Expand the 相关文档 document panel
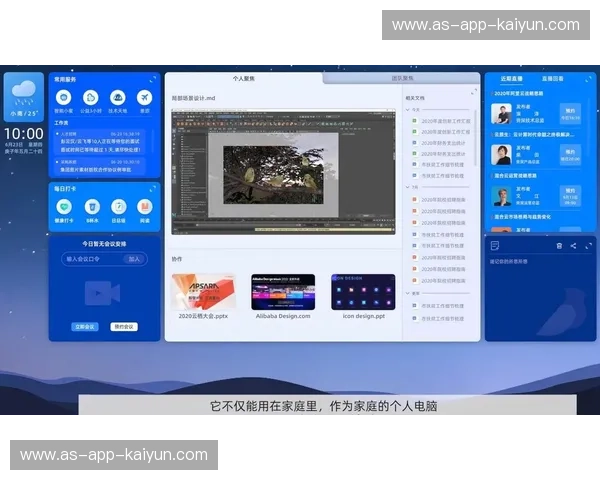Viewport: 600px width, 480px height. [x=474, y=92]
